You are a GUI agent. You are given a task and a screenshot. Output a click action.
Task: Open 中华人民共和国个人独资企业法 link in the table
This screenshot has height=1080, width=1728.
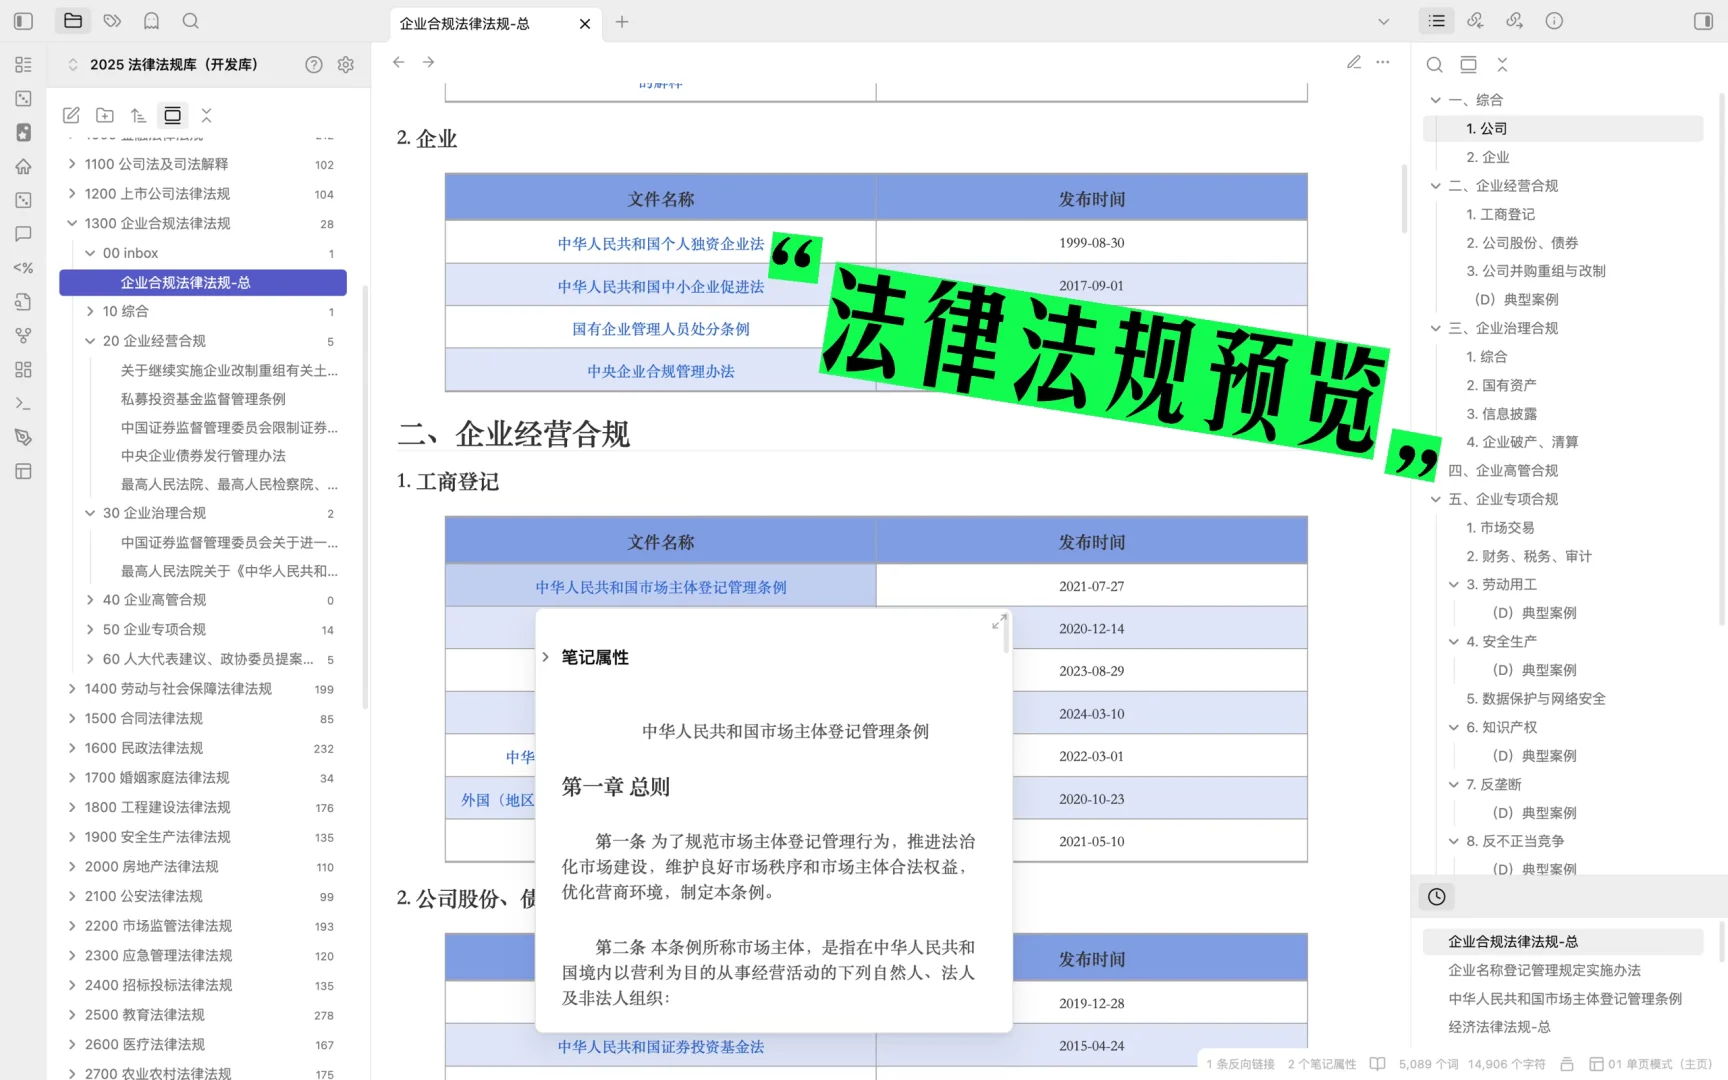[659, 242]
